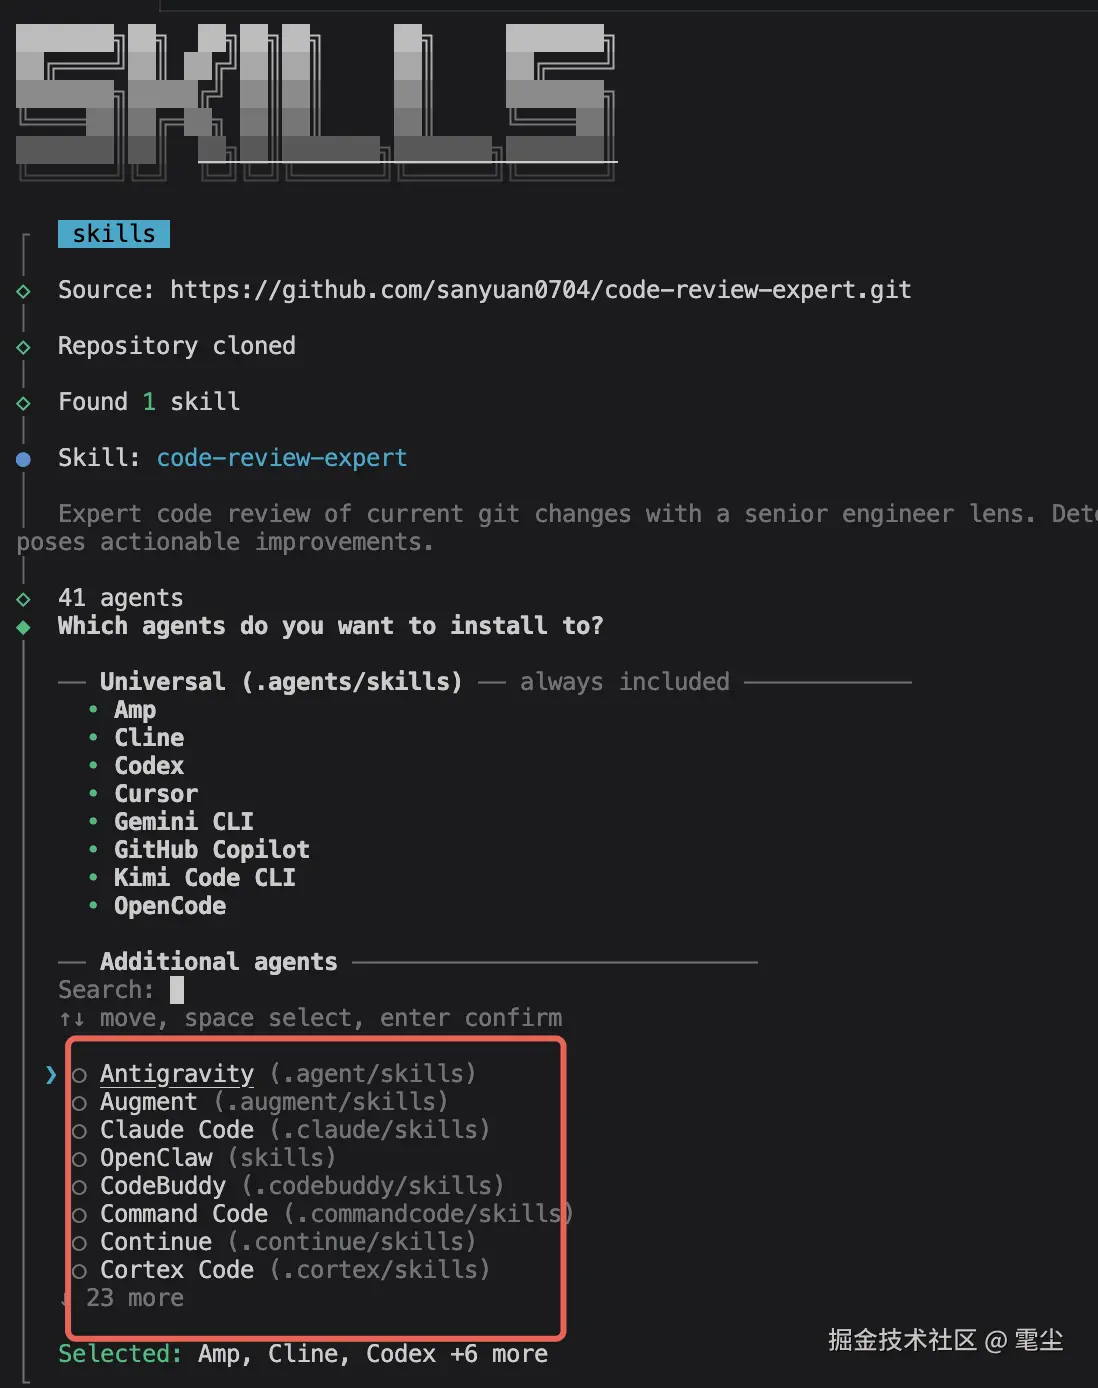Click the GitHub Copilot universal agent entry
1098x1388 pixels.
(211, 850)
